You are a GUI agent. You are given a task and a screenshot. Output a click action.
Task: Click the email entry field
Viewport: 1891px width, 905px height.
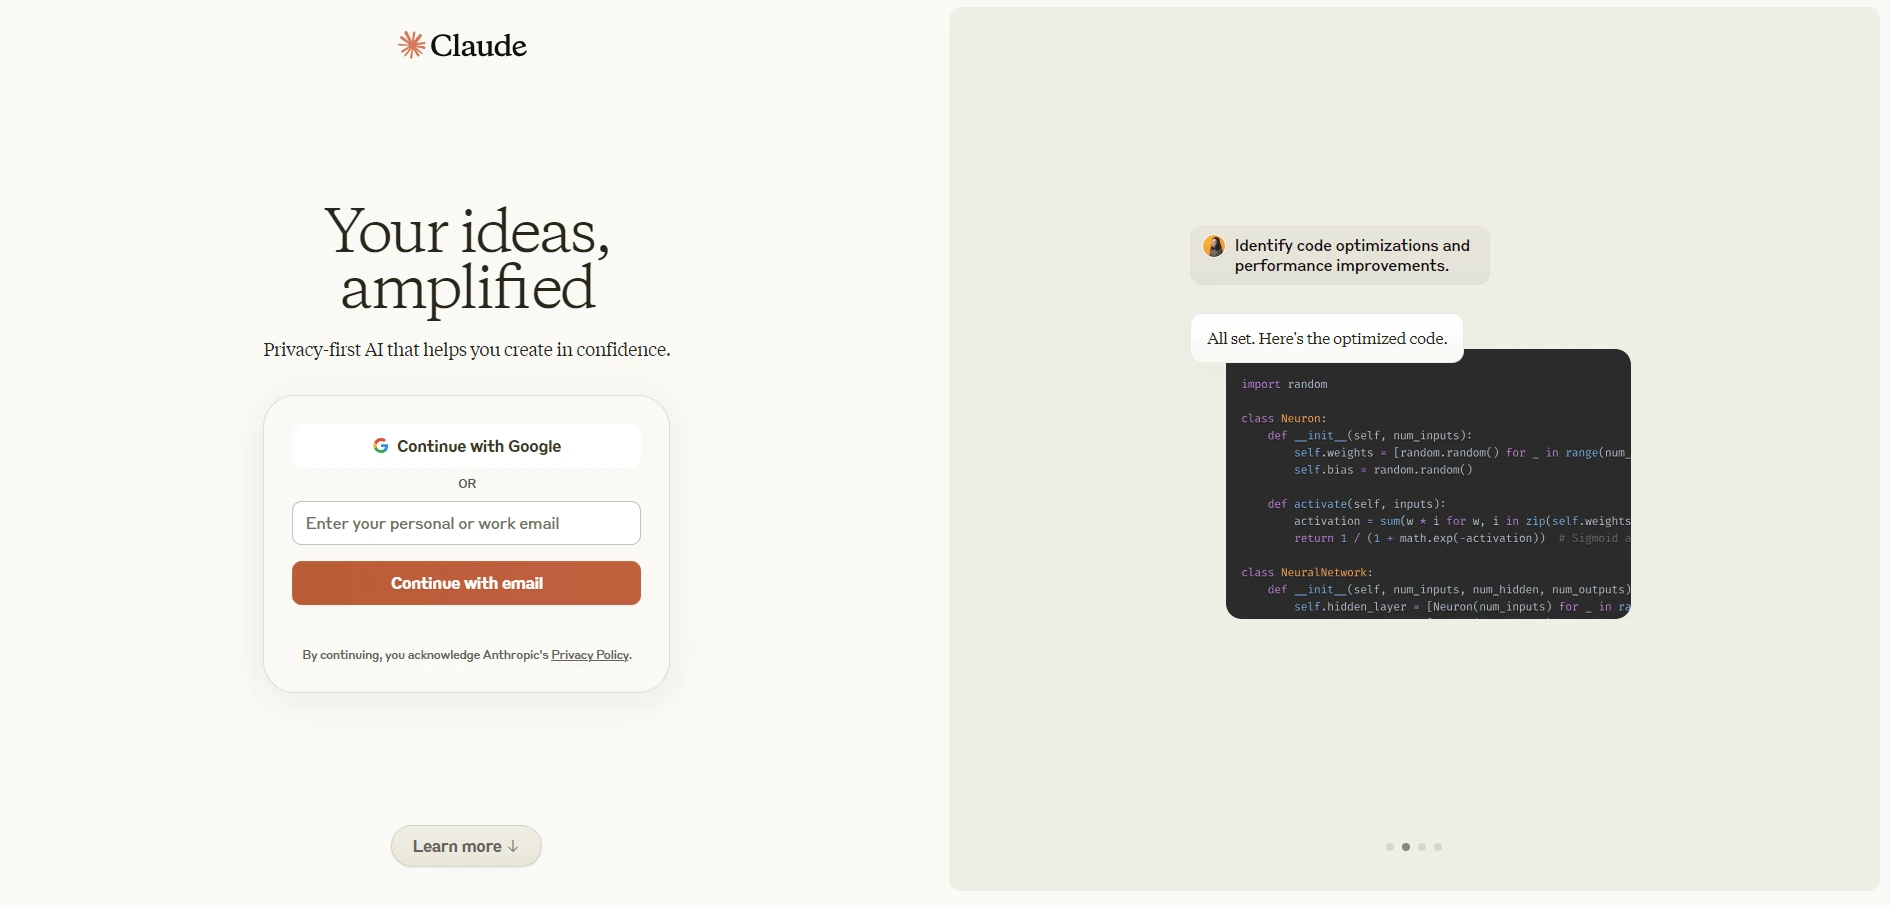pos(466,523)
